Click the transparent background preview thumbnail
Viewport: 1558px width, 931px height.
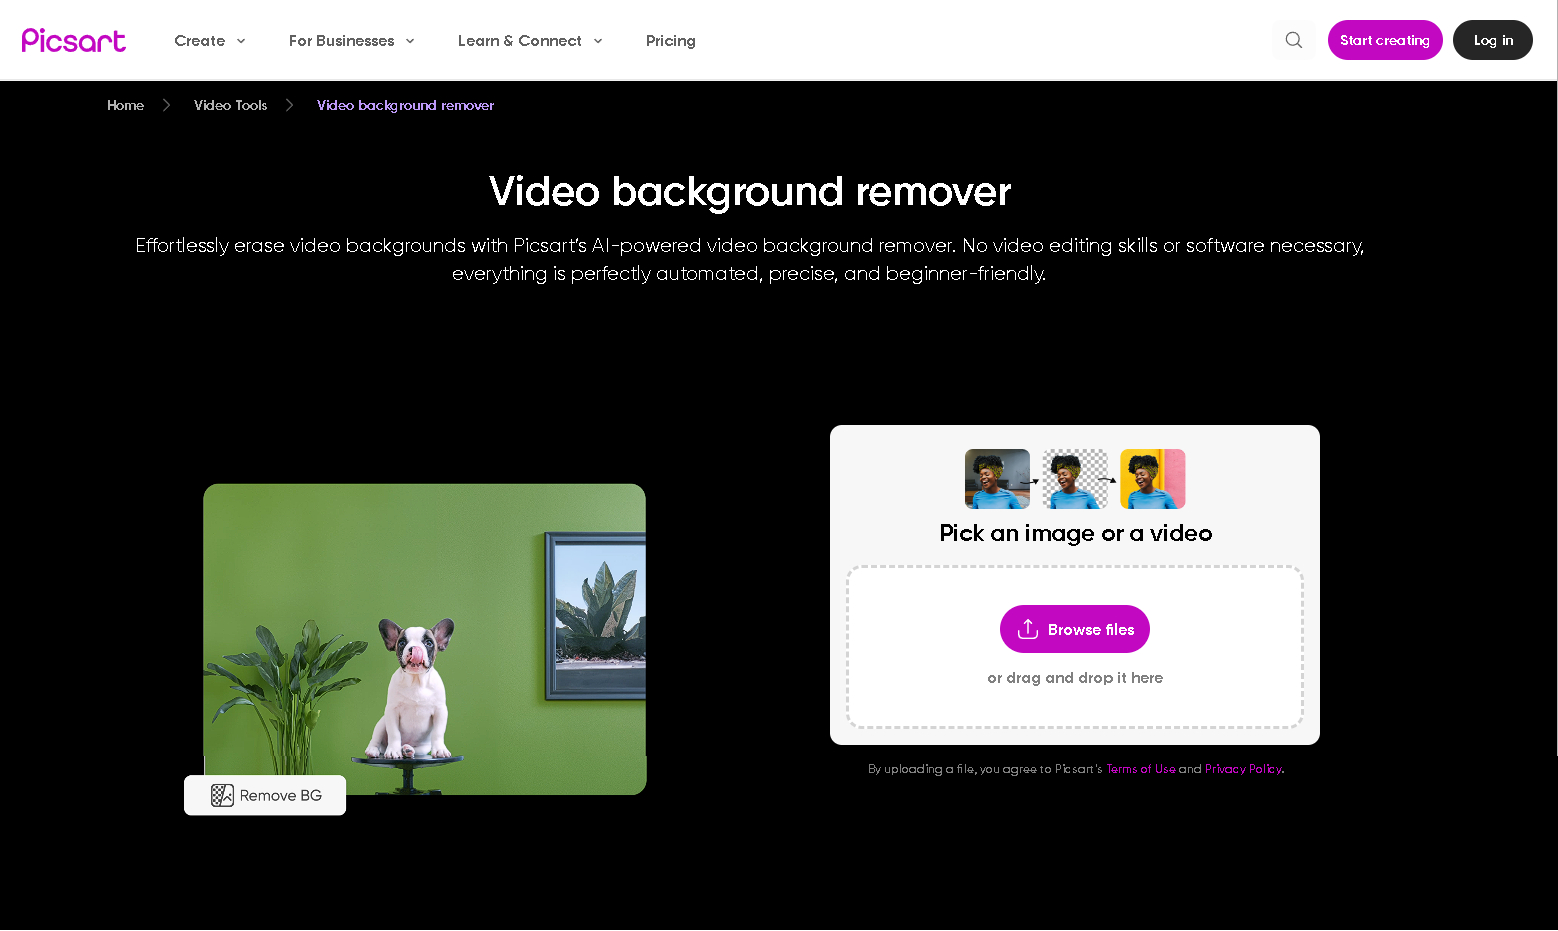tap(1074, 478)
